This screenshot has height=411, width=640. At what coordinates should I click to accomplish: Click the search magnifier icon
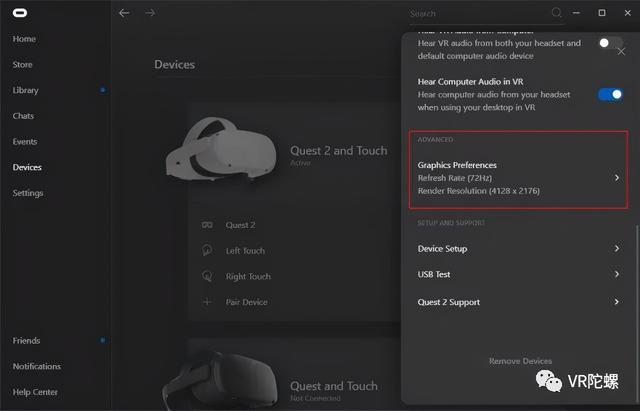(556, 13)
